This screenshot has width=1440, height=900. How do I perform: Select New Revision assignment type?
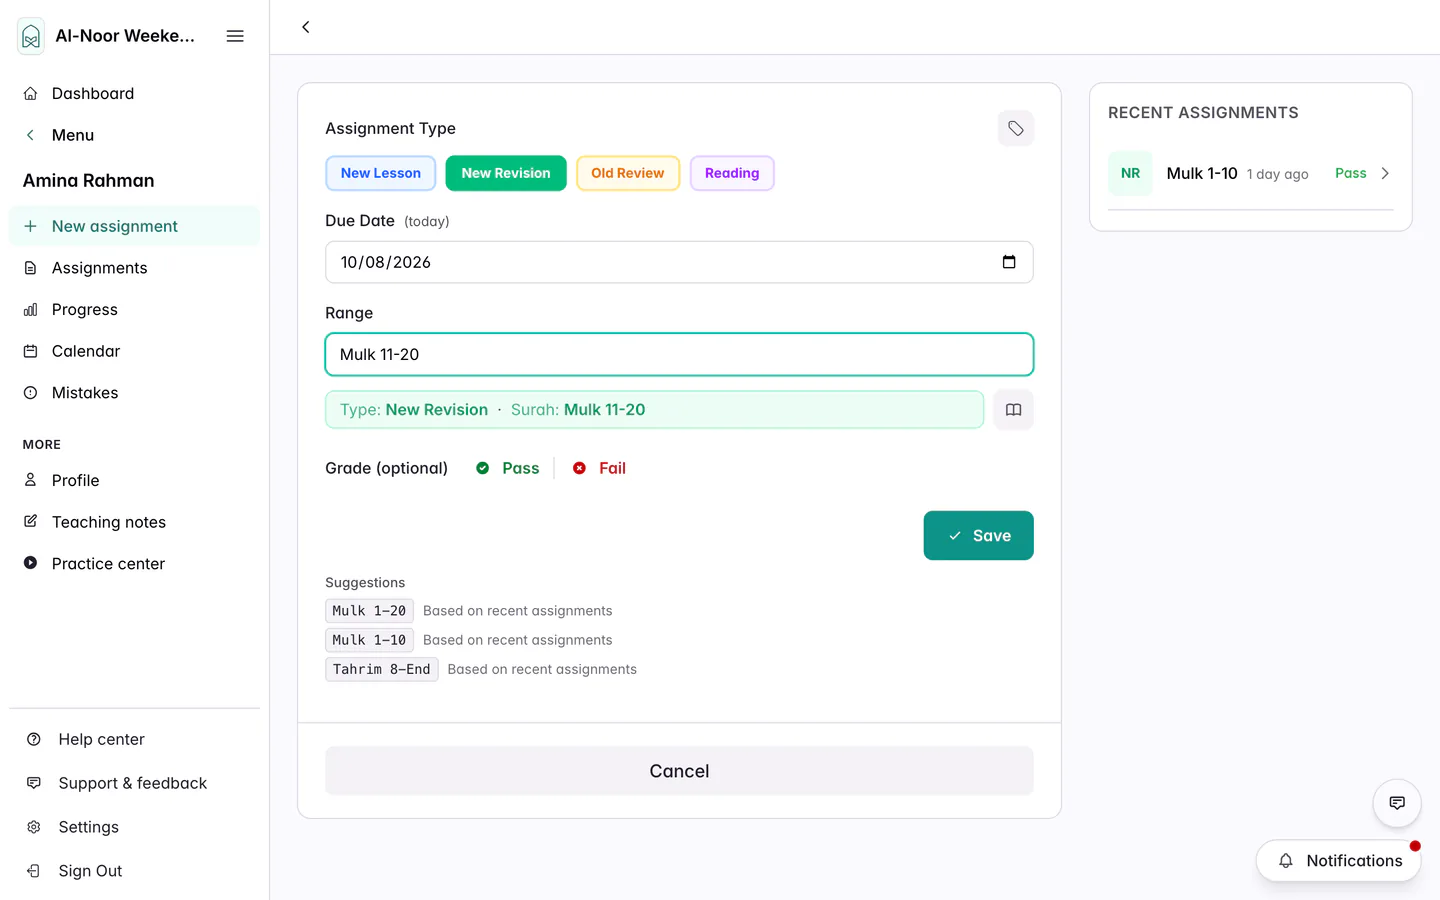[x=506, y=173]
